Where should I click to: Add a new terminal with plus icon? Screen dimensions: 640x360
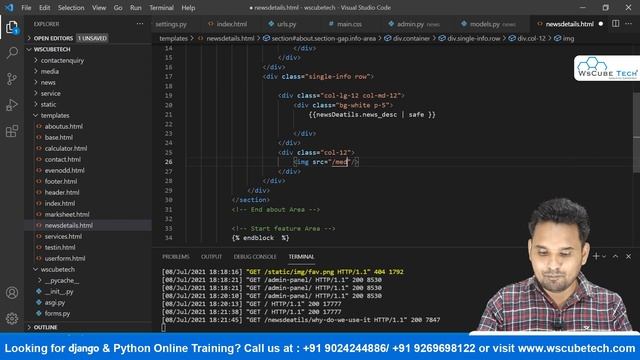click(596, 256)
